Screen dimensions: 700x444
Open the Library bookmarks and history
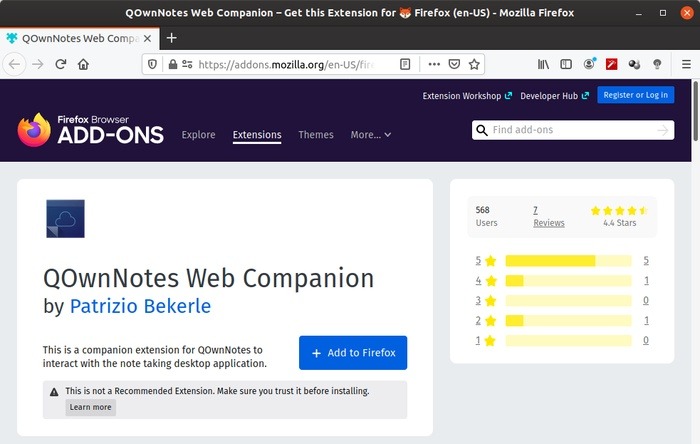pyautogui.click(x=543, y=64)
